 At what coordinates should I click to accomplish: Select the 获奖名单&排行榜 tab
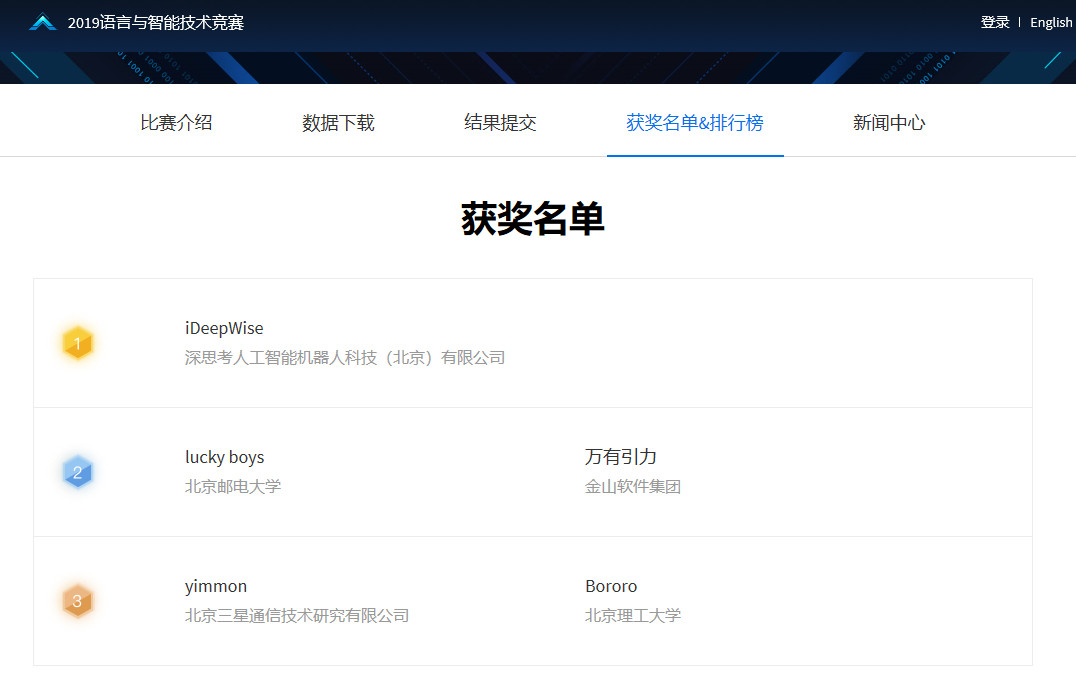pos(695,123)
